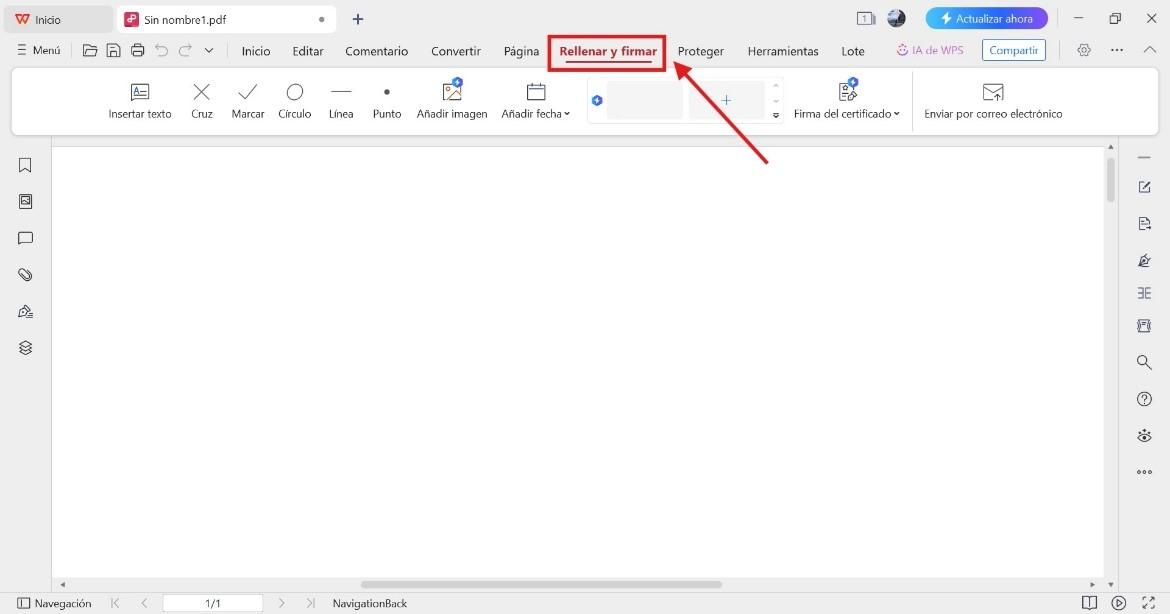Toggle the Marcar checkmark tool
Screen dimensions: 1170x614
coord(247,99)
